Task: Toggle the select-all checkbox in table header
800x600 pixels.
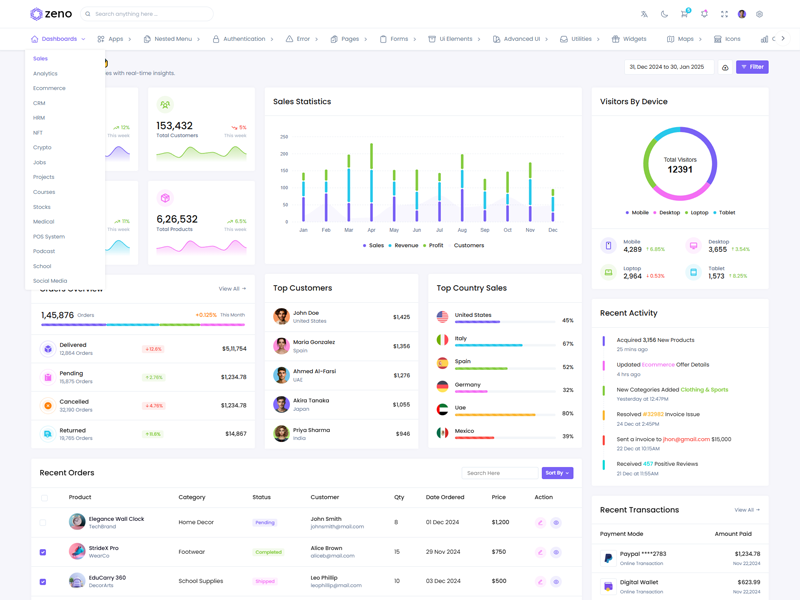Action: click(44, 497)
